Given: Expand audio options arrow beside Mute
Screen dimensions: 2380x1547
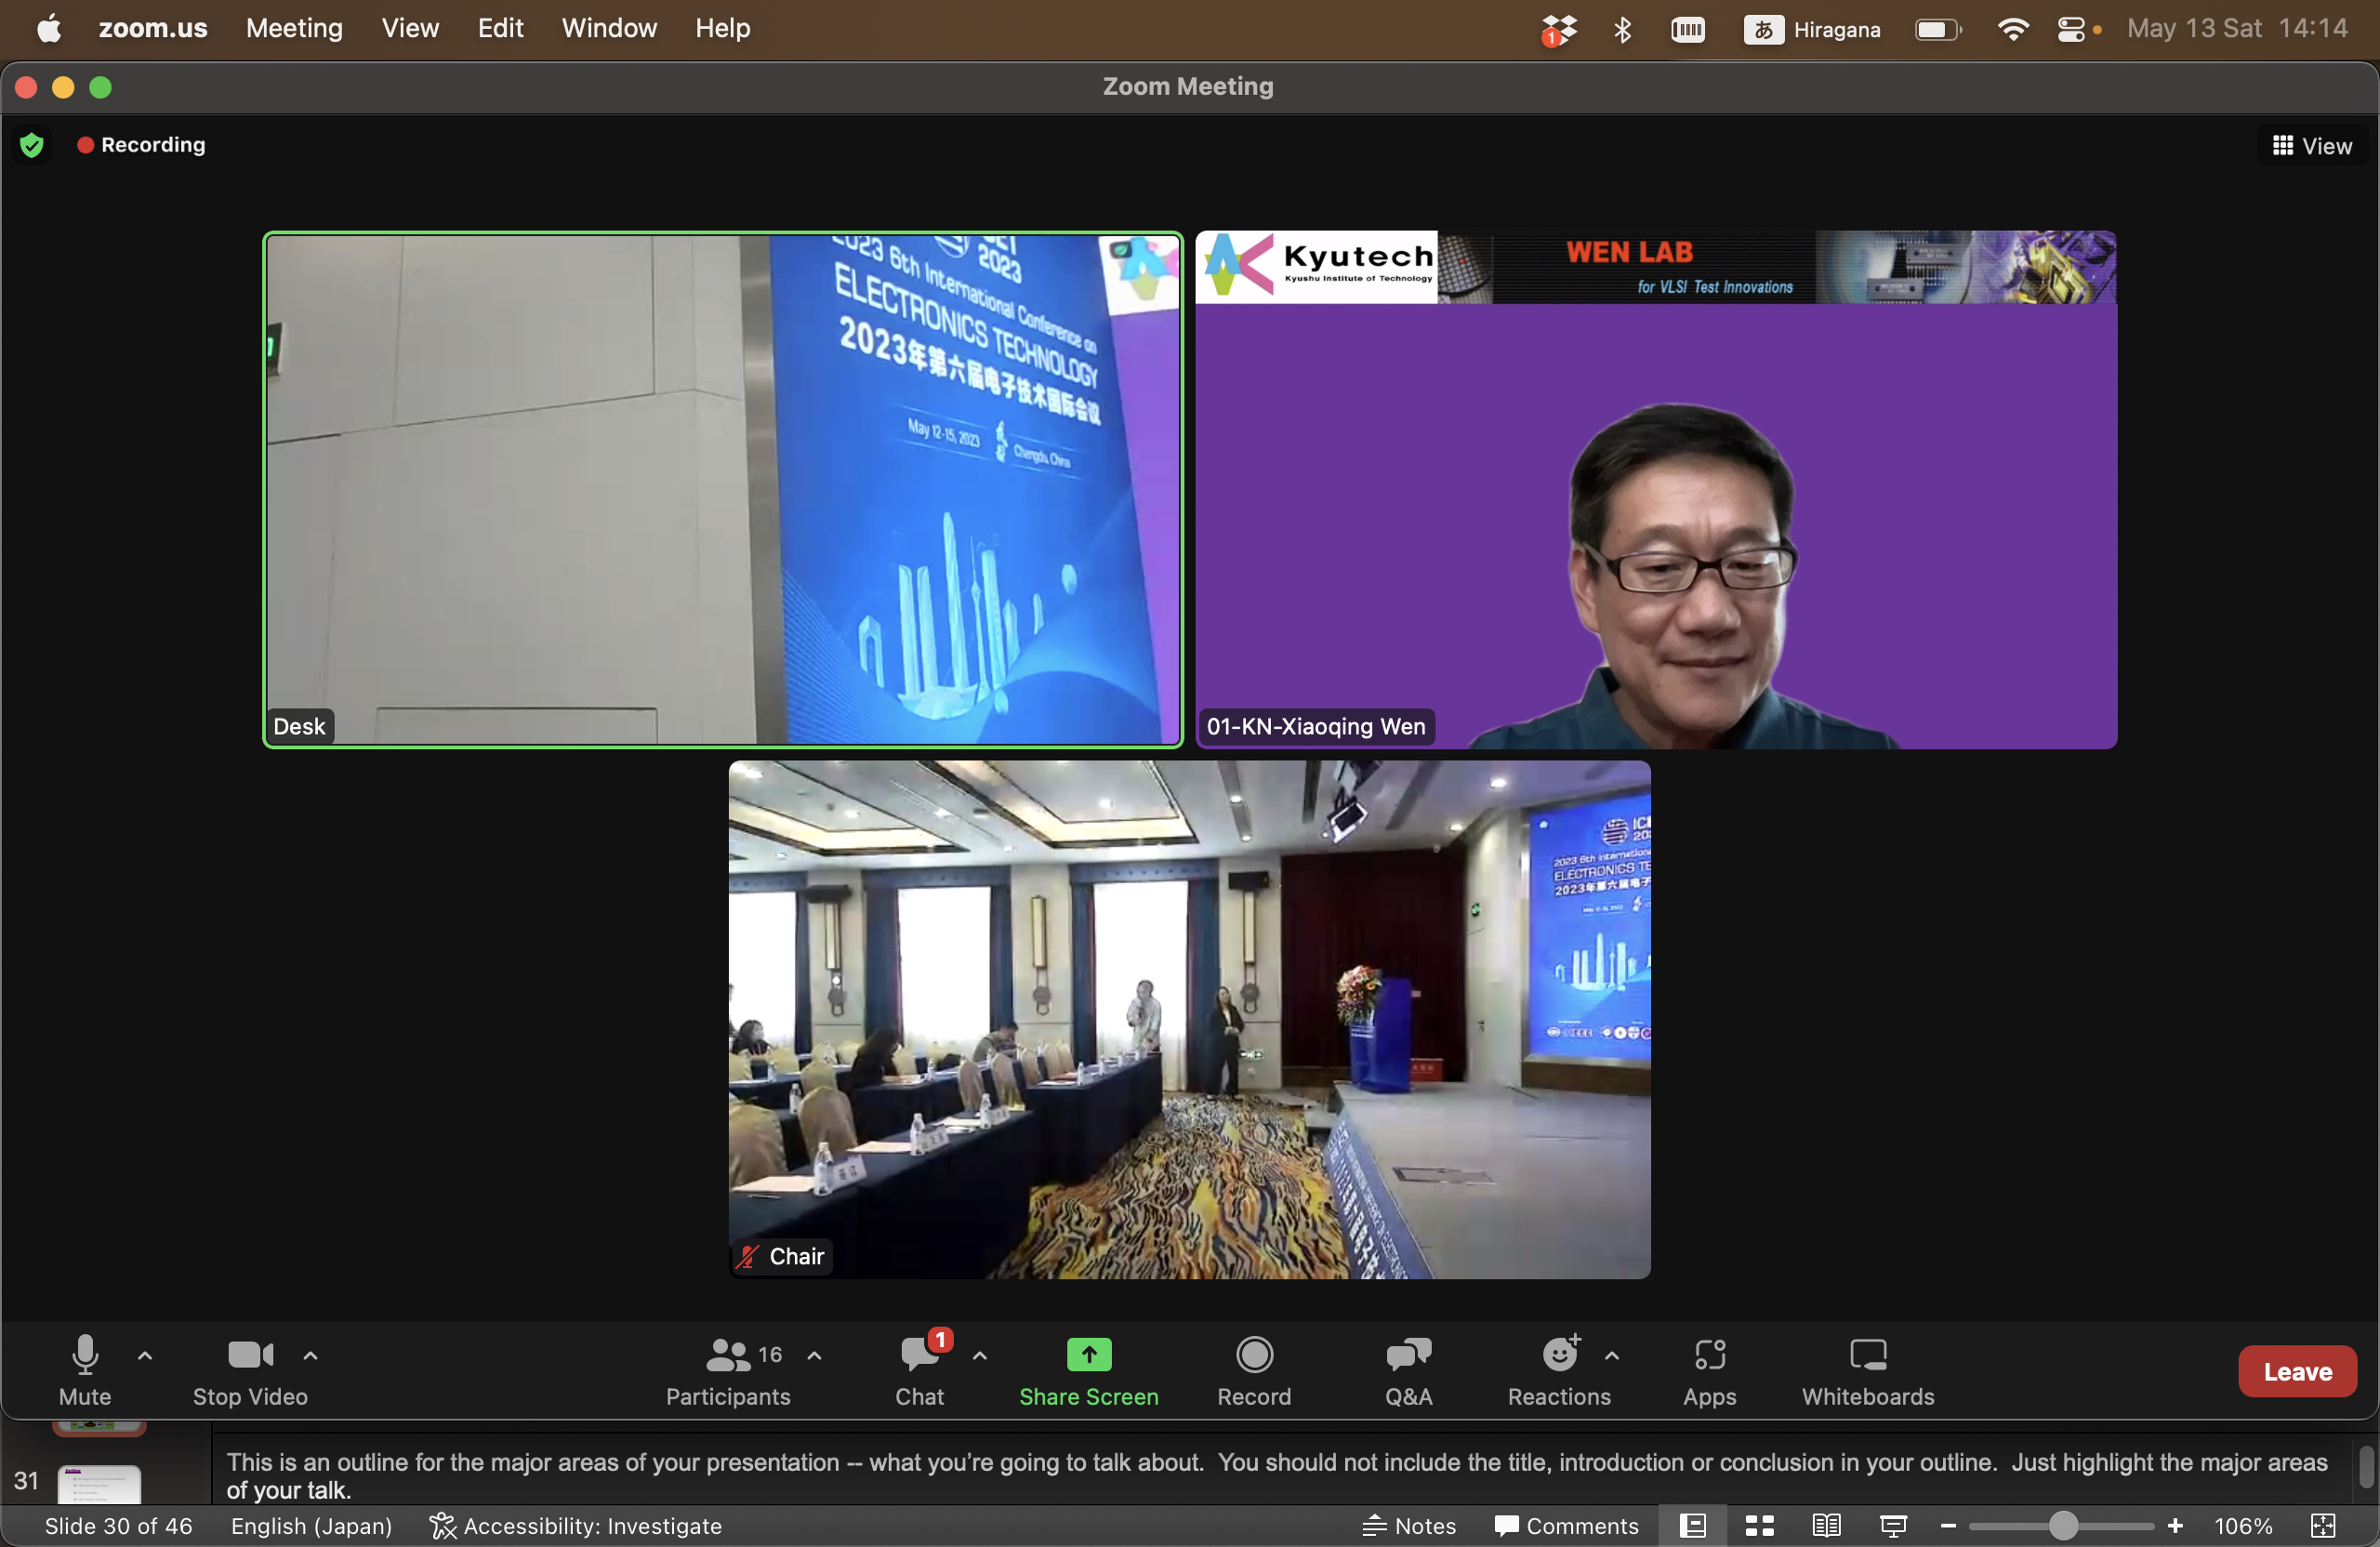Looking at the screenshot, I should (x=145, y=1356).
